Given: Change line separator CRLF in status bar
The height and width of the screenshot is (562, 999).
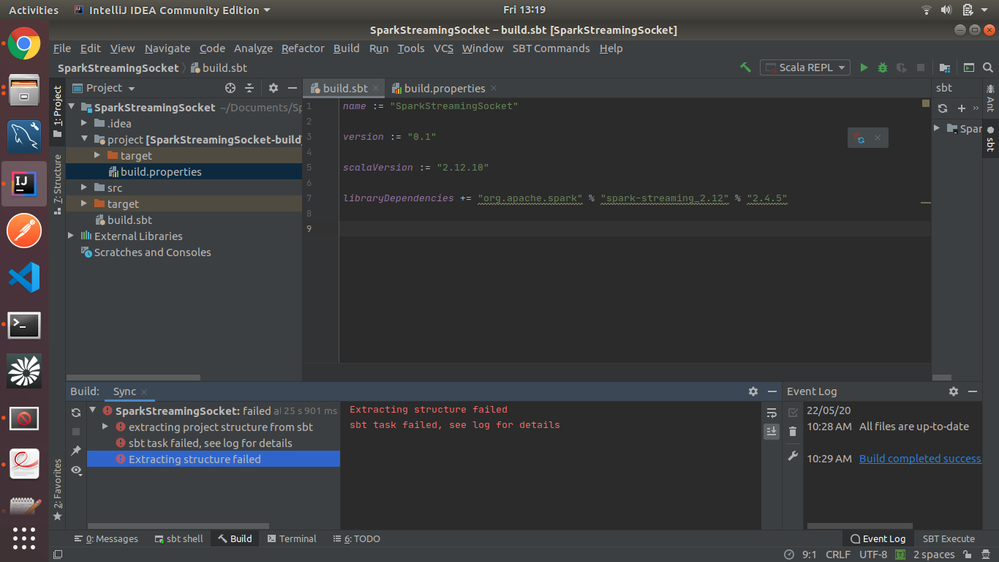Looking at the screenshot, I should tap(838, 554).
